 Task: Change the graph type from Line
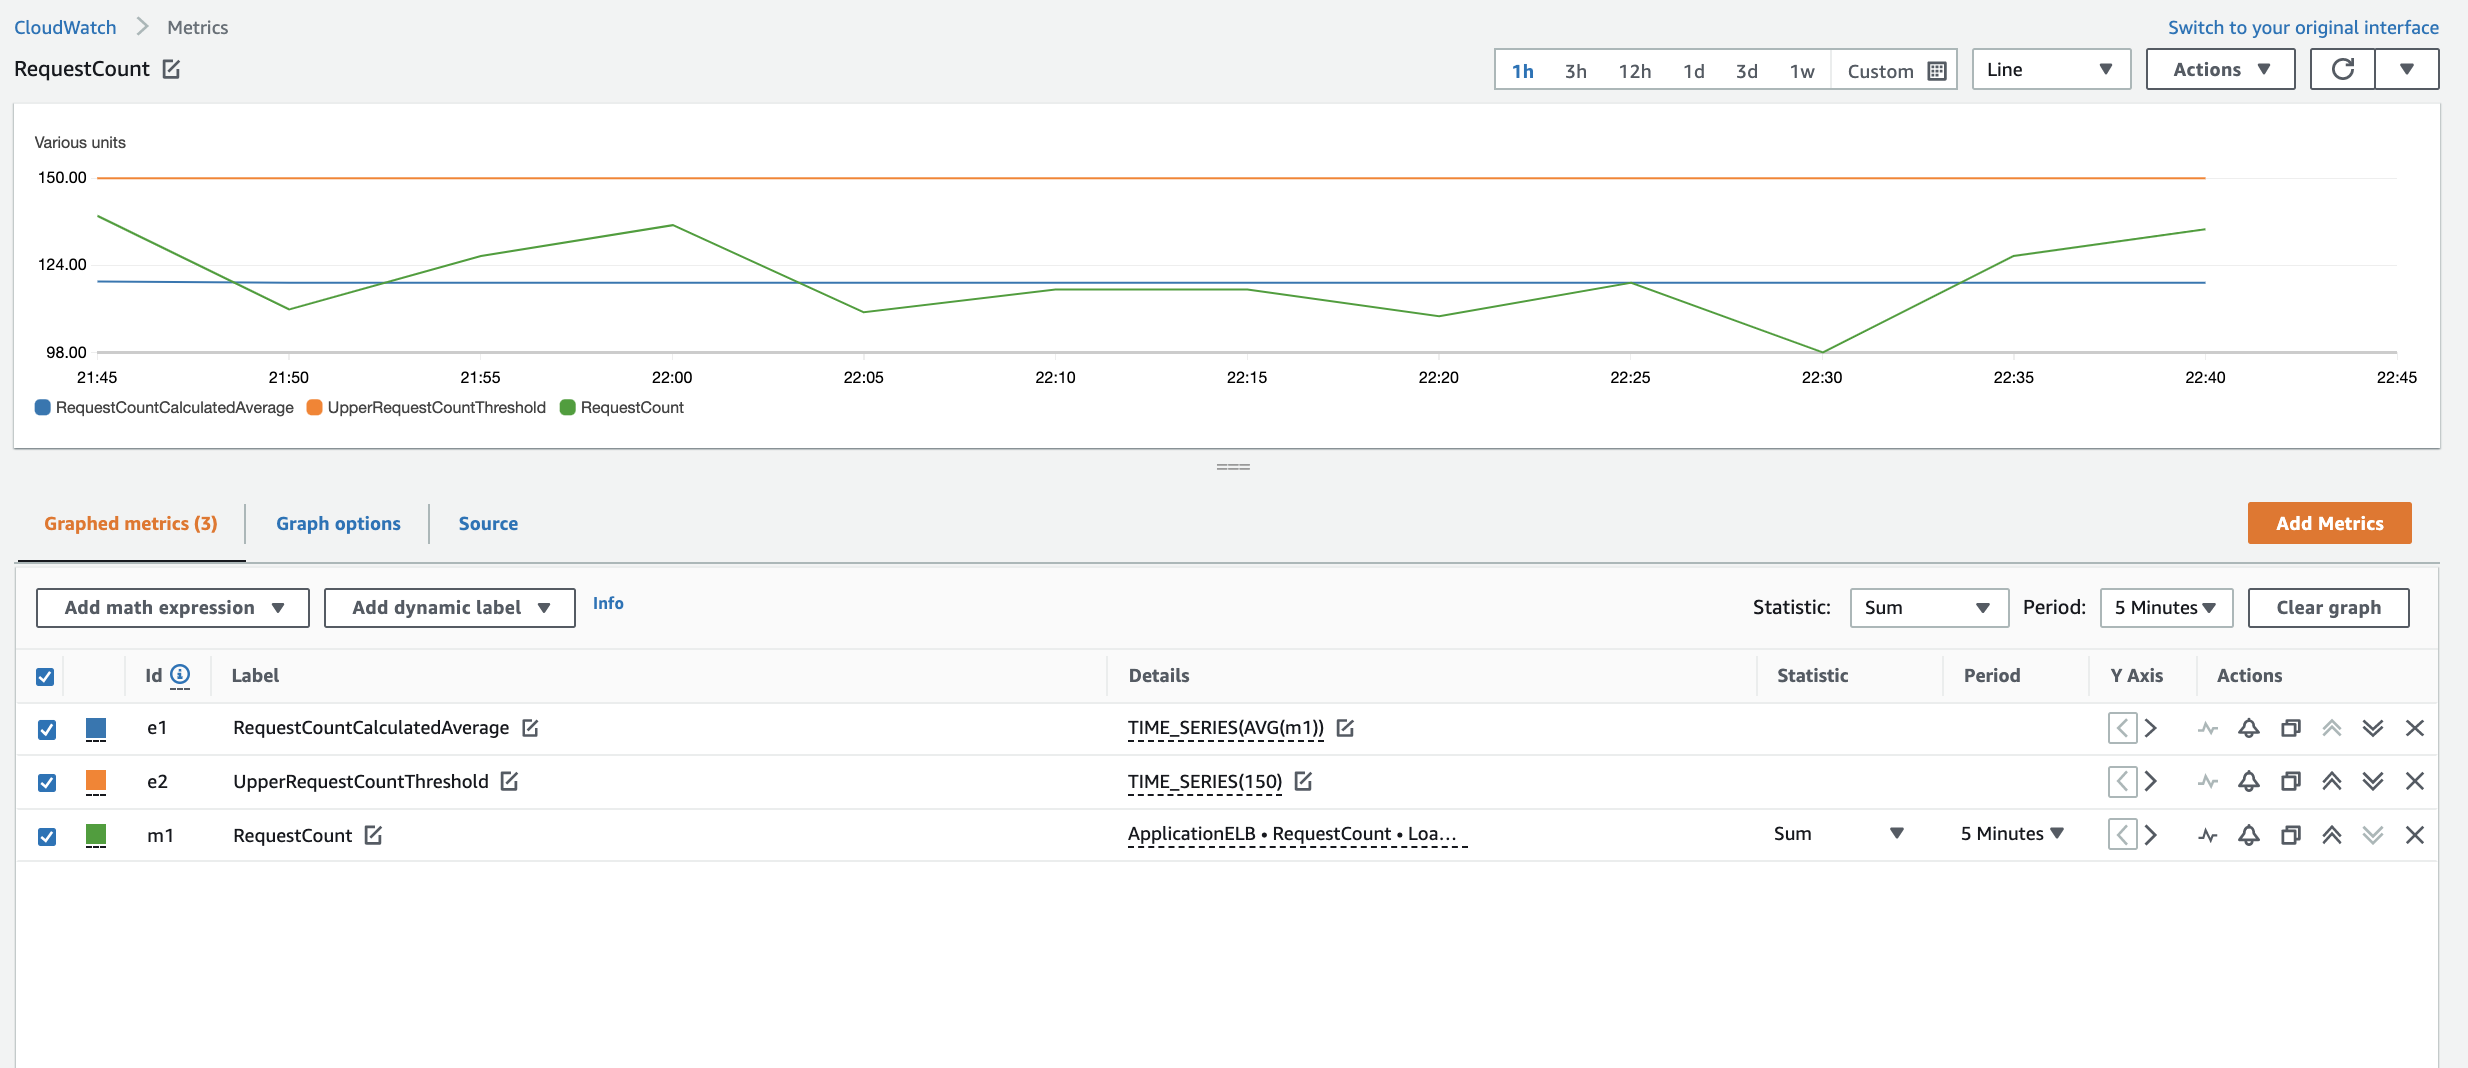2050,69
